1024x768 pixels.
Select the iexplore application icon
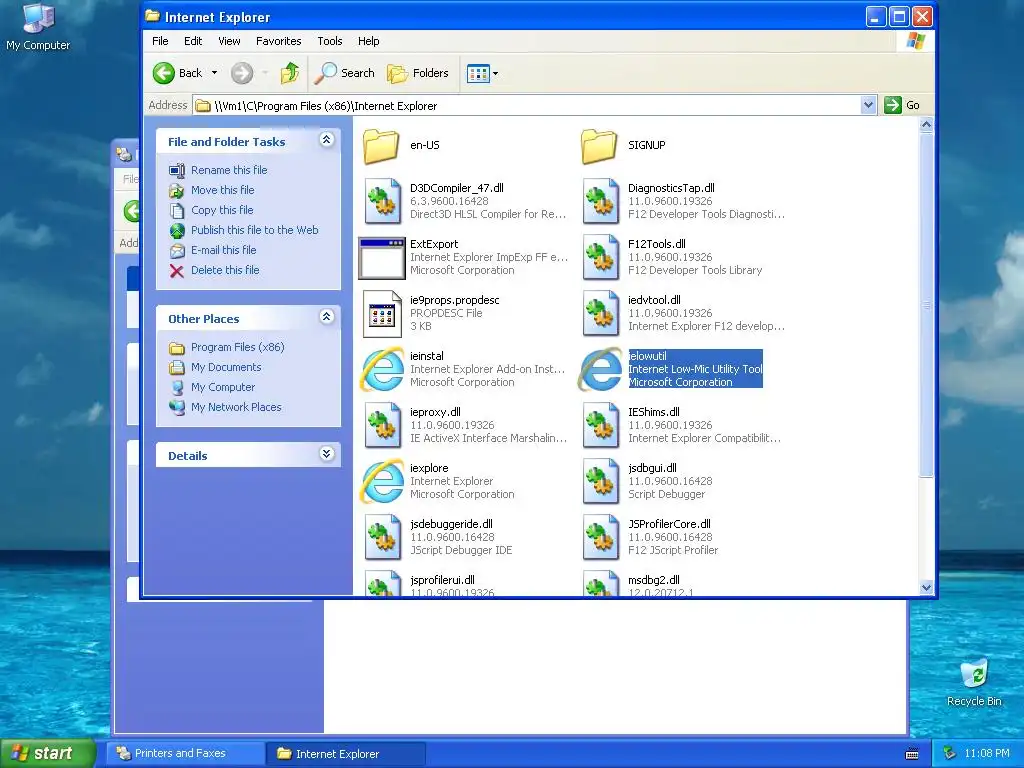(x=383, y=481)
